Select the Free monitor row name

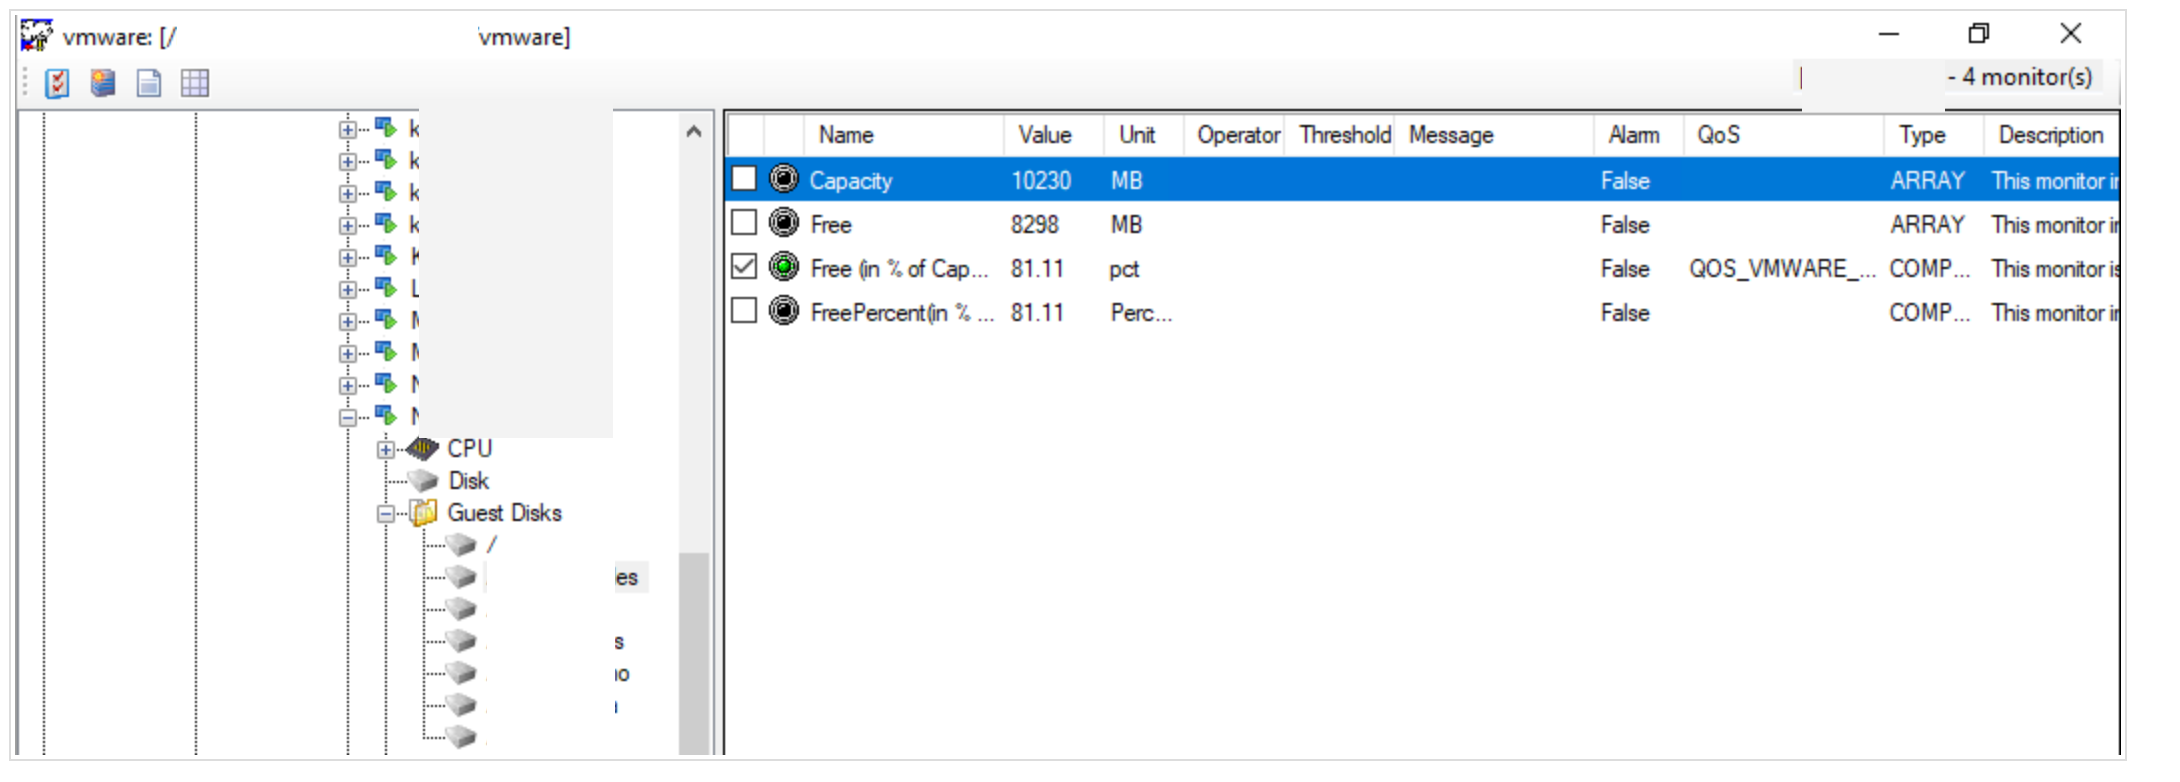(x=831, y=224)
